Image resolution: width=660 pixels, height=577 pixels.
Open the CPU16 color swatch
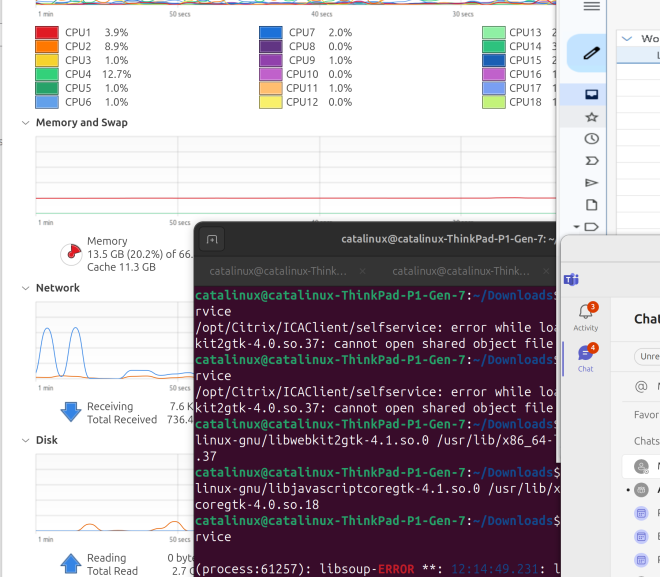(x=494, y=74)
